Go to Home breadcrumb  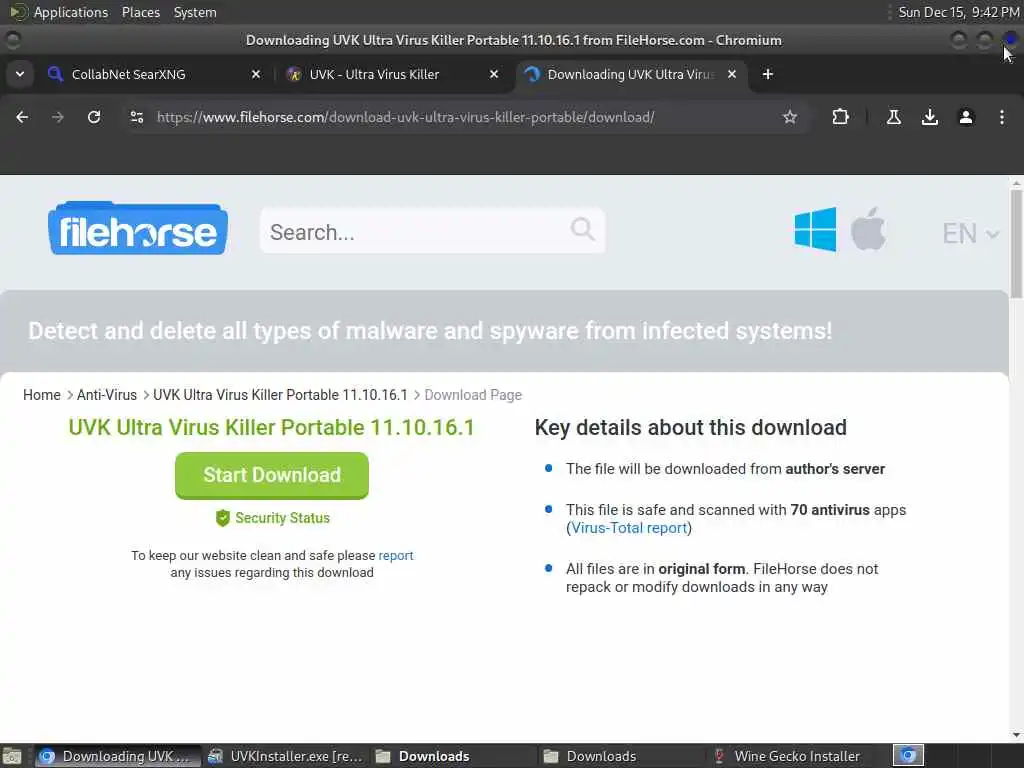tap(42, 395)
